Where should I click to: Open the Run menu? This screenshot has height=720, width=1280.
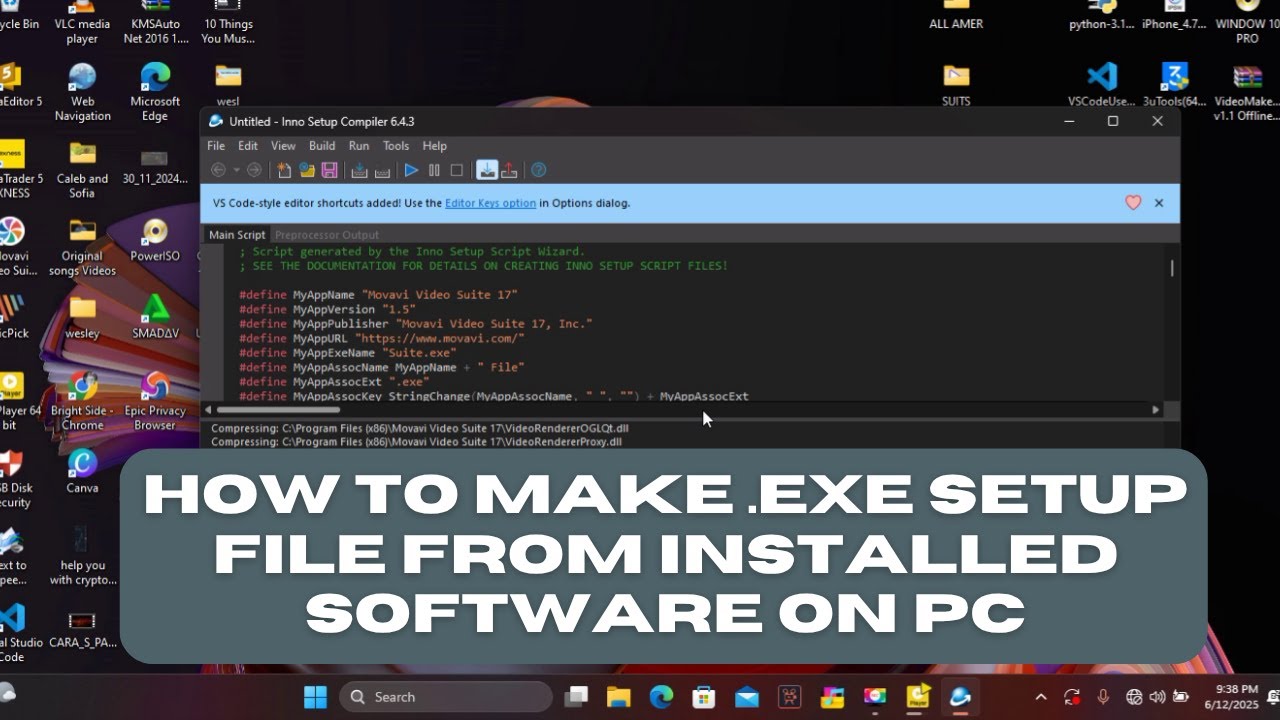pyautogui.click(x=359, y=146)
